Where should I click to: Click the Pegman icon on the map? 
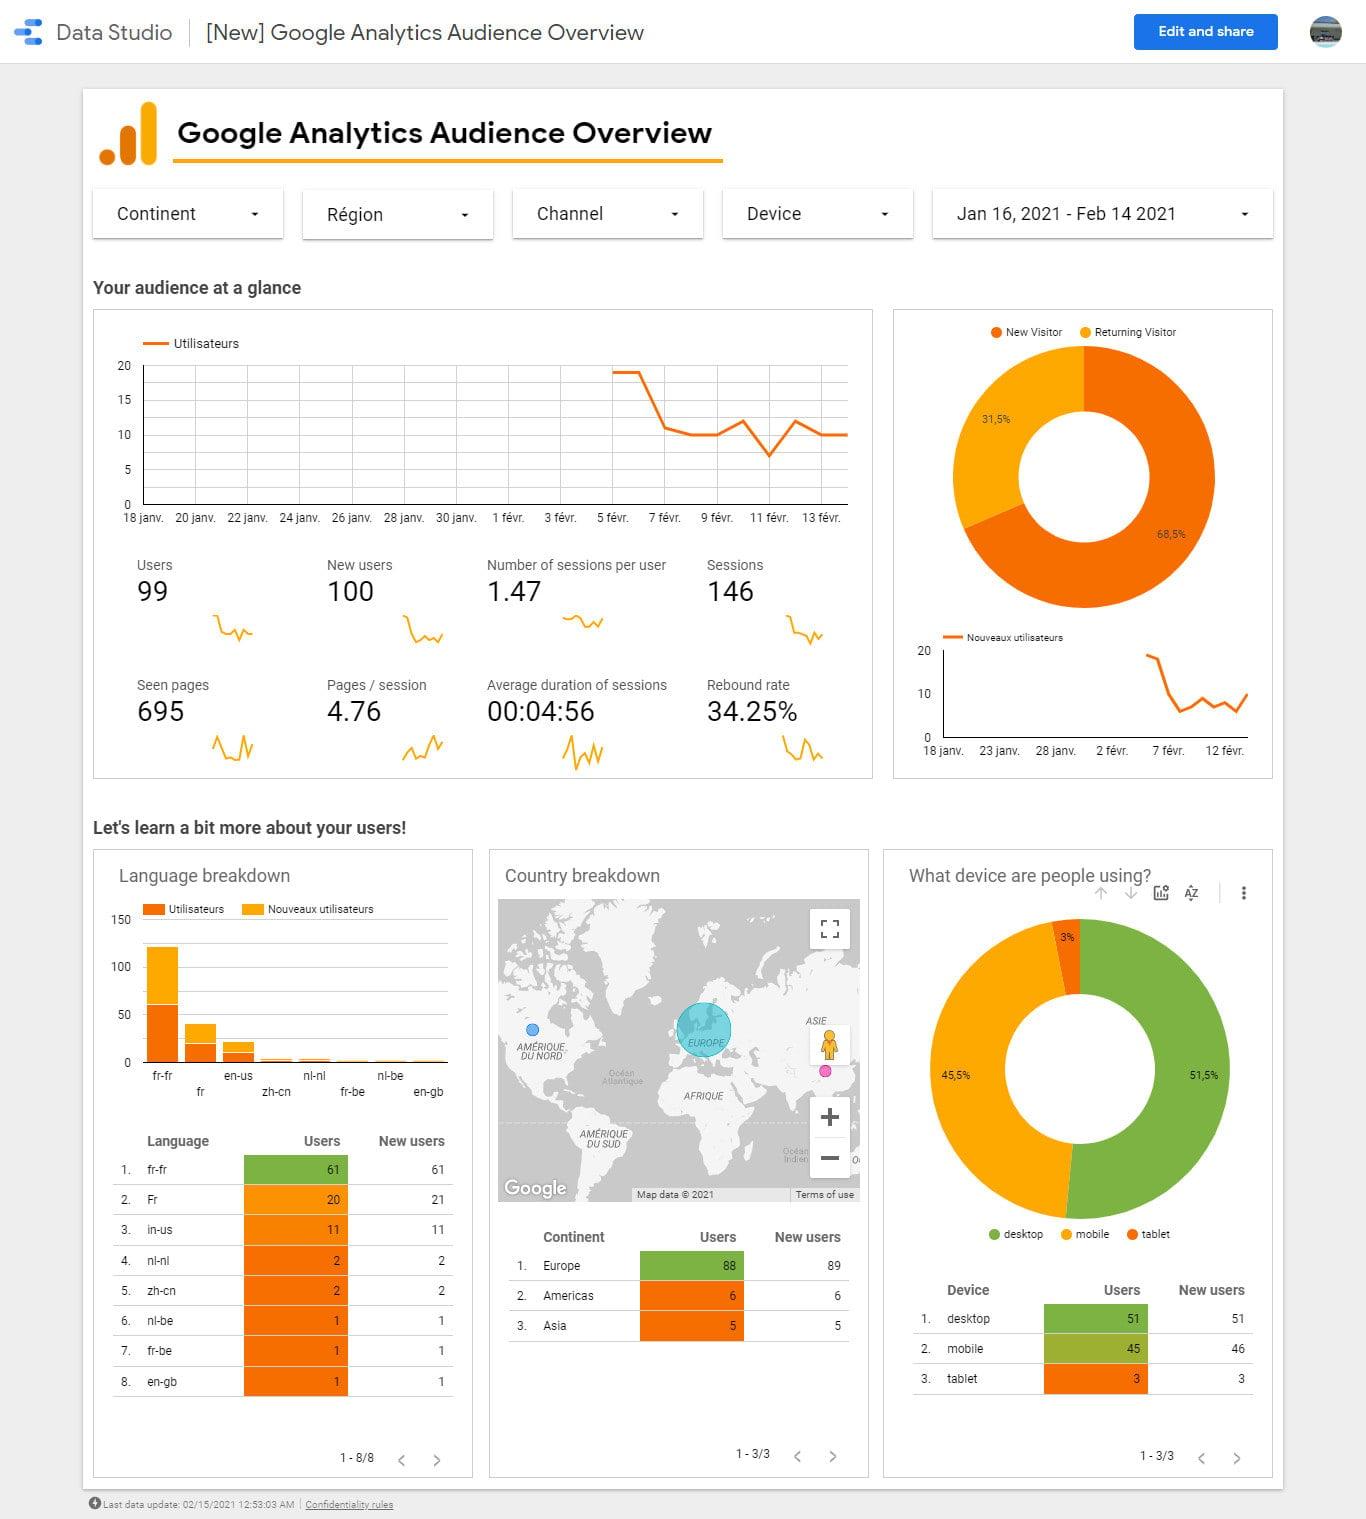pyautogui.click(x=829, y=1046)
